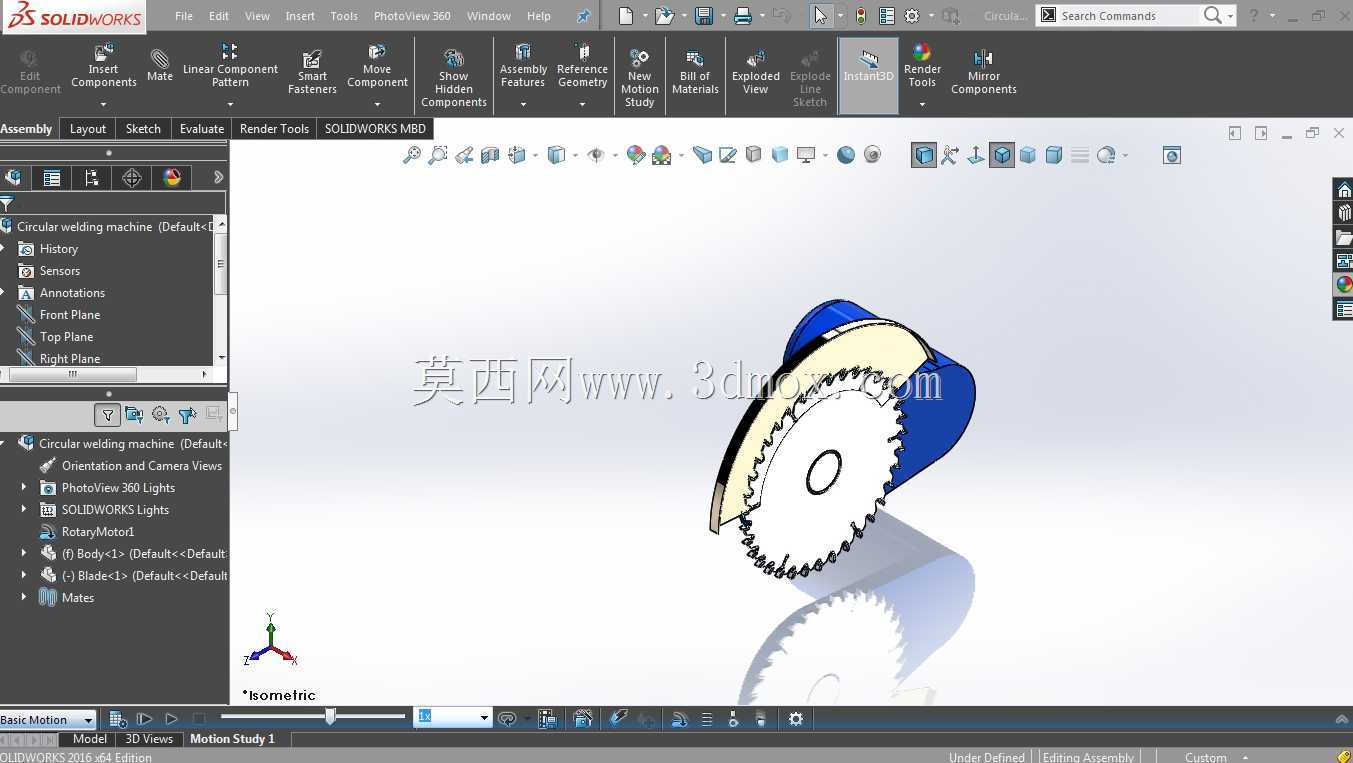1353x763 pixels.
Task: Open the Insert menu
Action: pos(300,16)
